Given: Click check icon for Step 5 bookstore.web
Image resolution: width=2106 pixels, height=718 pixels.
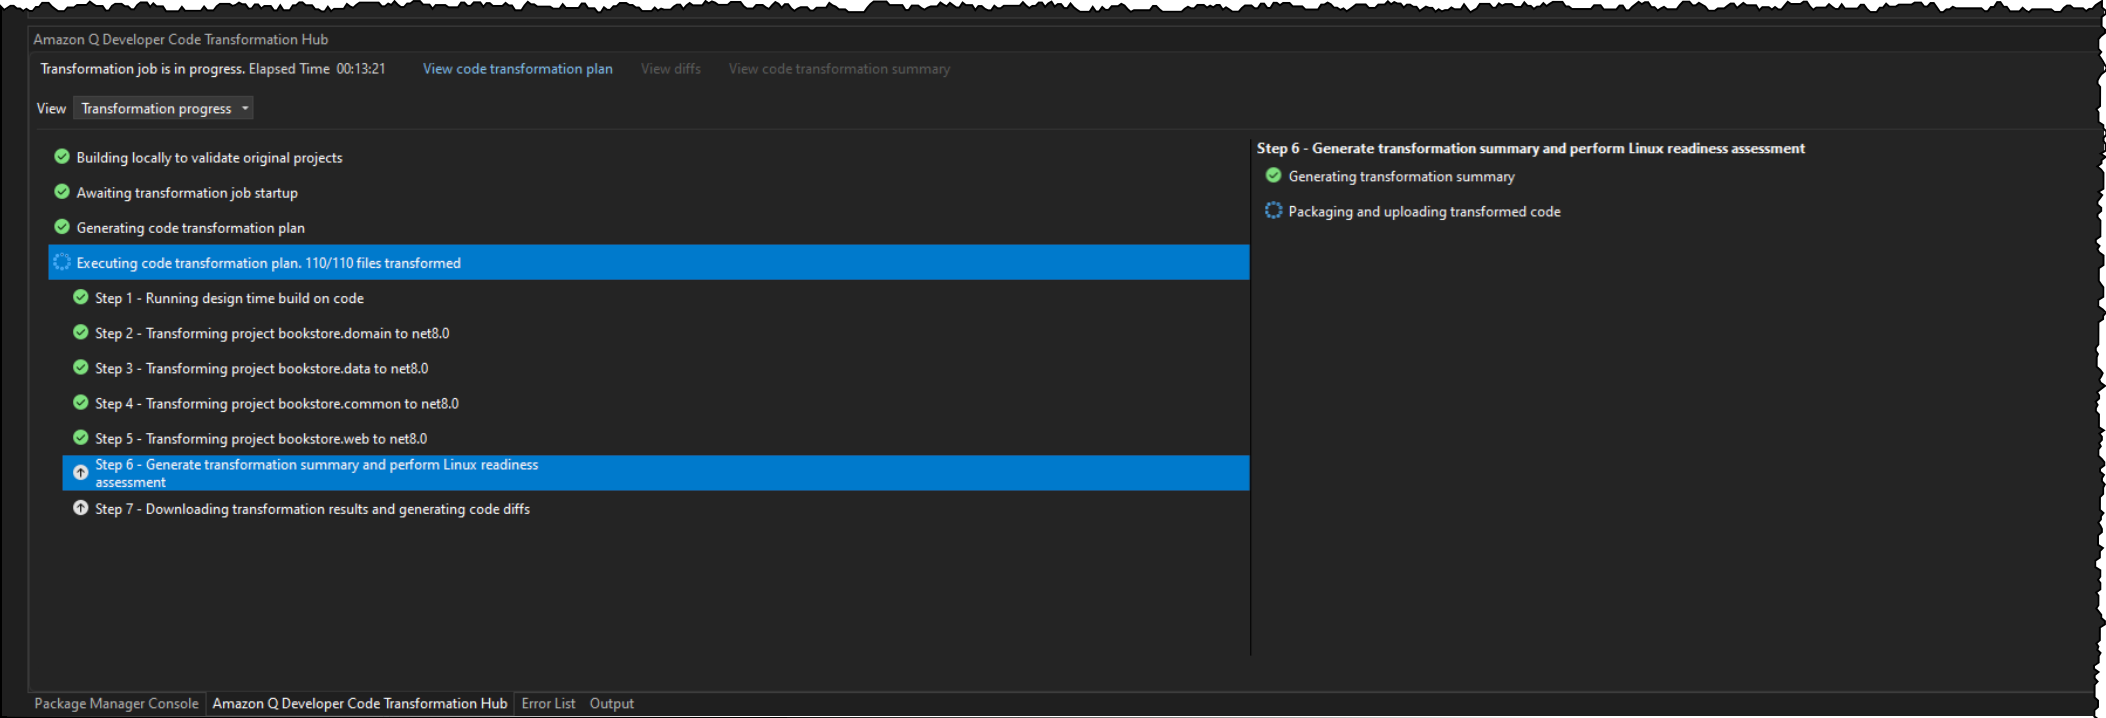Looking at the screenshot, I should 81,437.
